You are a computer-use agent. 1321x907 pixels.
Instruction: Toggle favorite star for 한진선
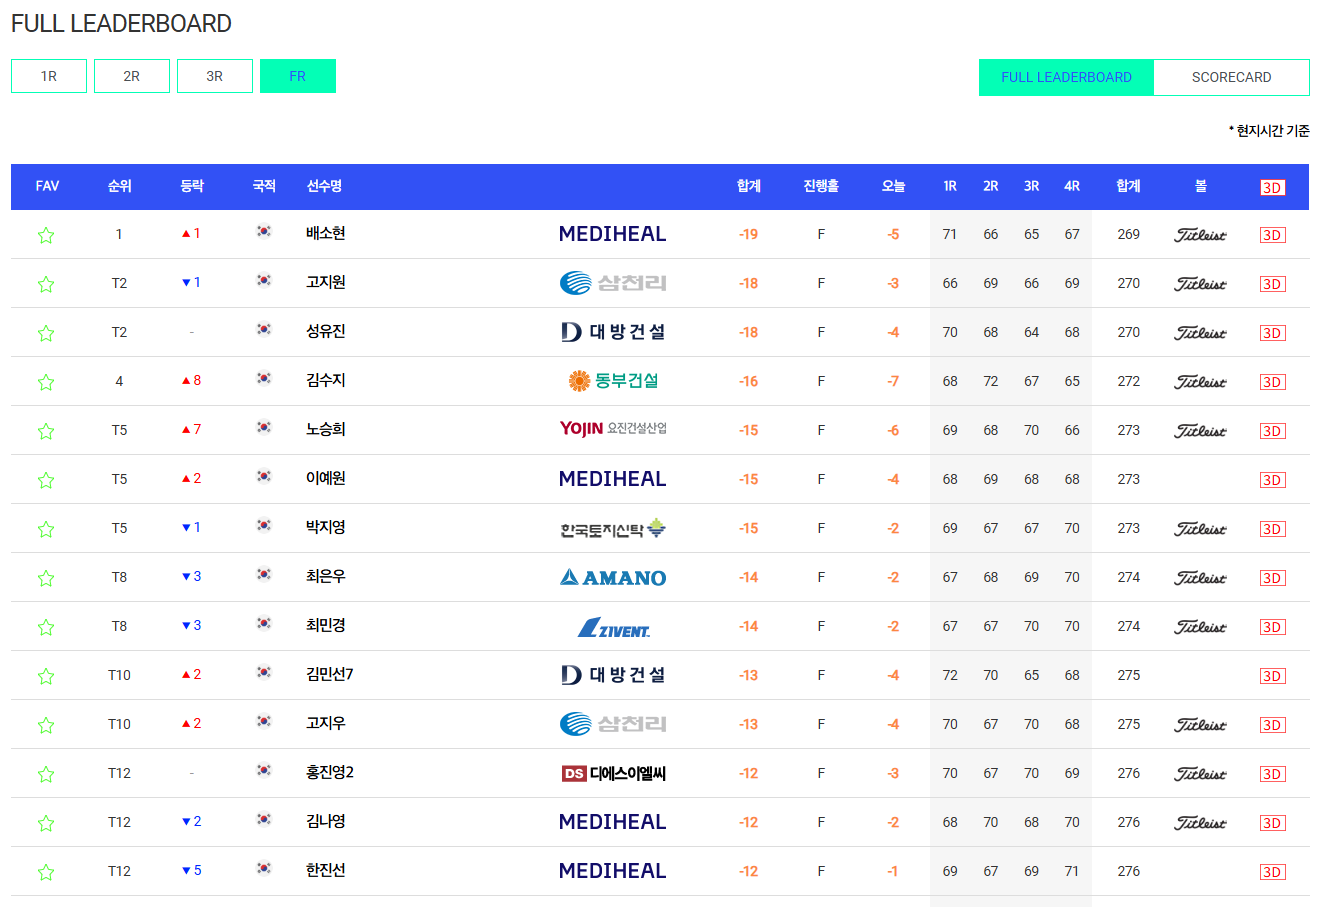tap(46, 872)
